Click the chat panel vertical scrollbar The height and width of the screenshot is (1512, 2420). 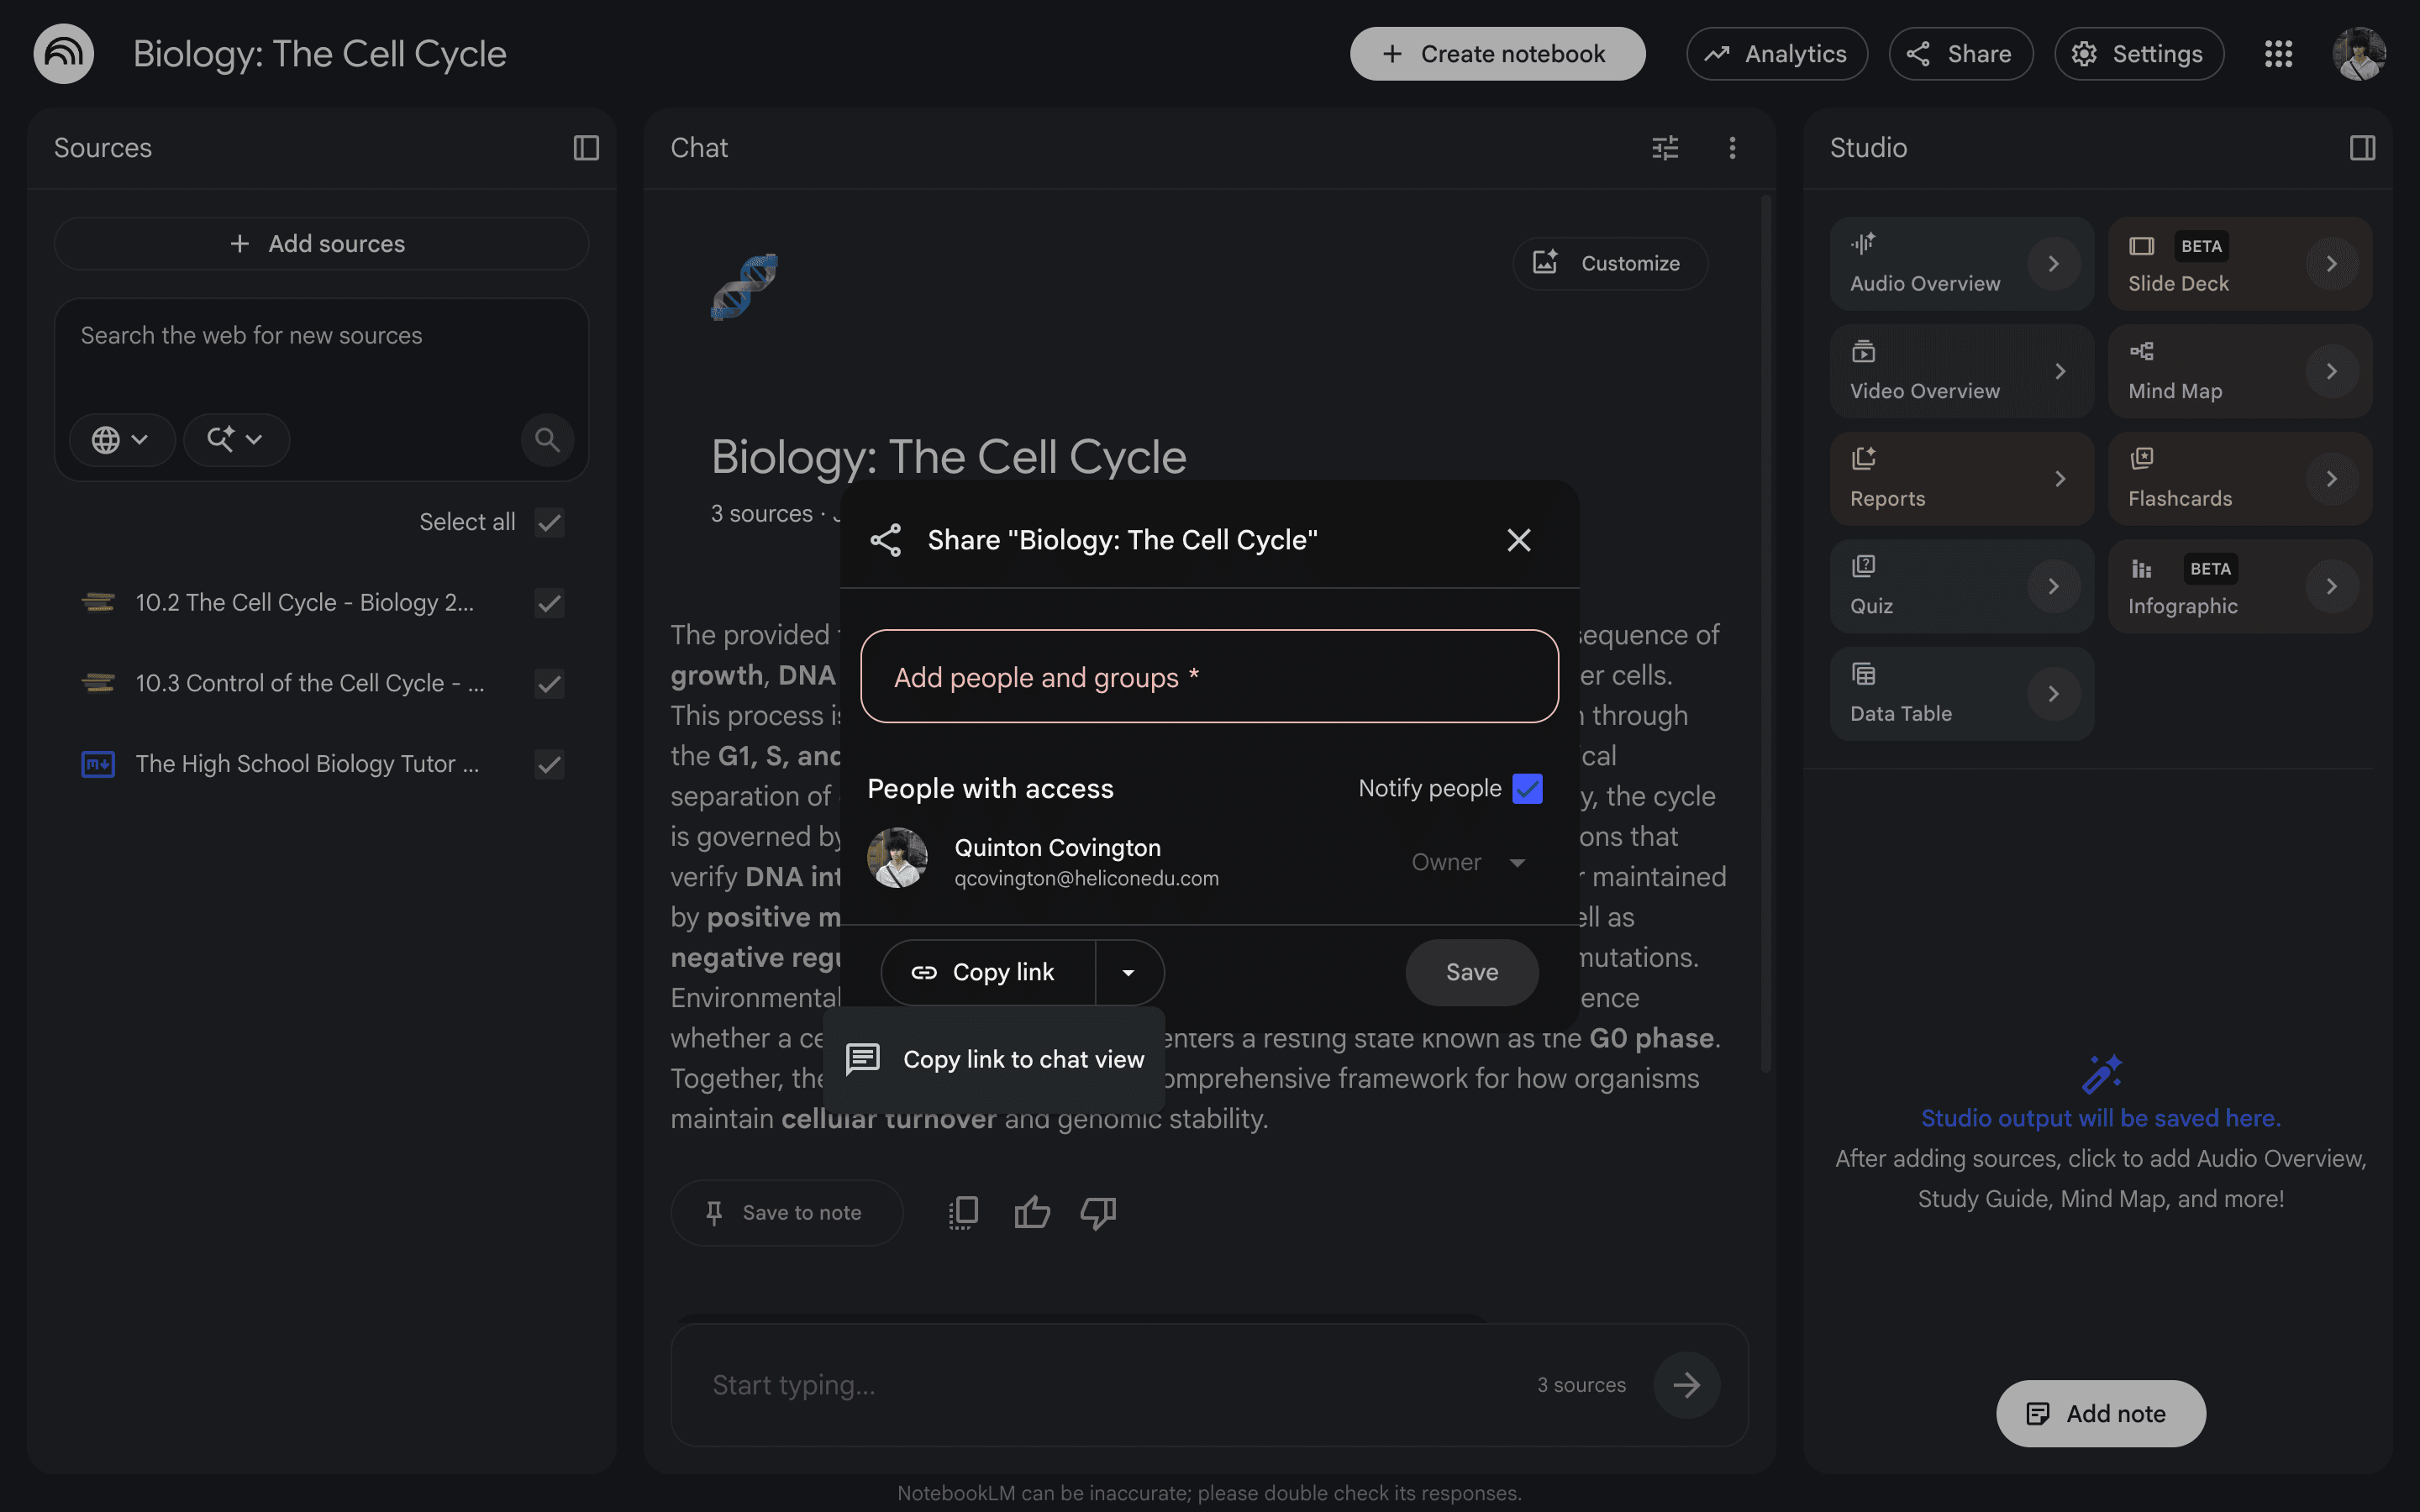click(1765, 635)
